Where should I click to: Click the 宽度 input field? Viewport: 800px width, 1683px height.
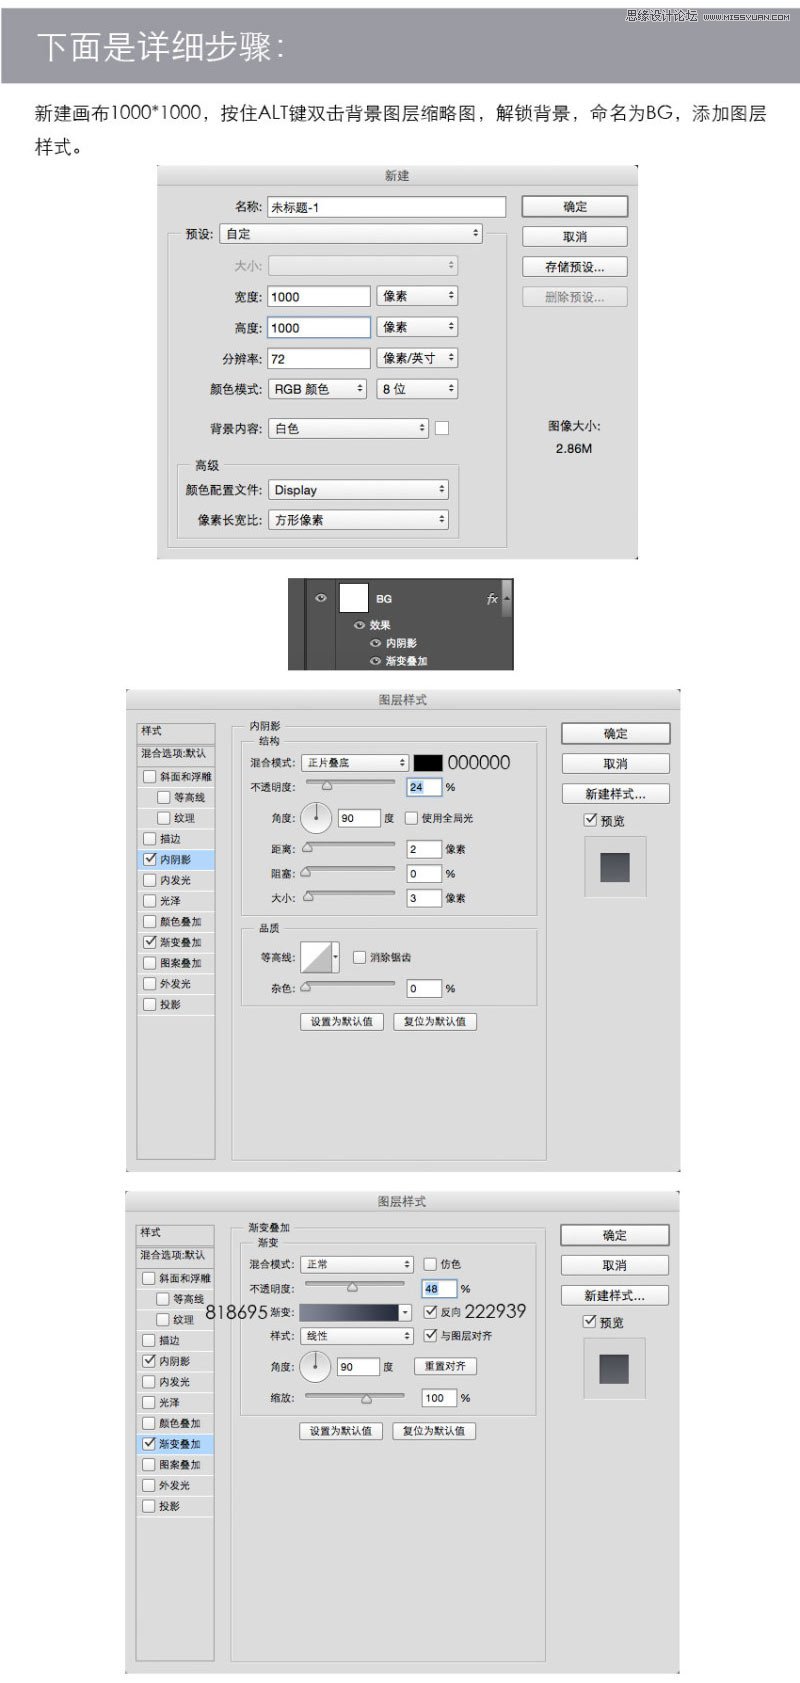click(319, 296)
